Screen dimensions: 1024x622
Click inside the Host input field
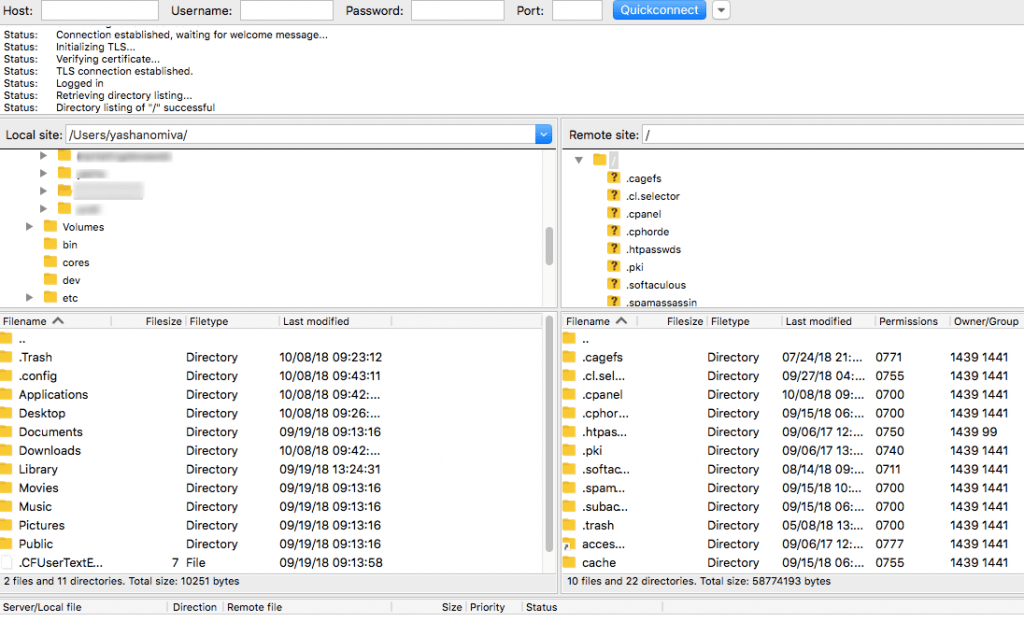[98, 10]
